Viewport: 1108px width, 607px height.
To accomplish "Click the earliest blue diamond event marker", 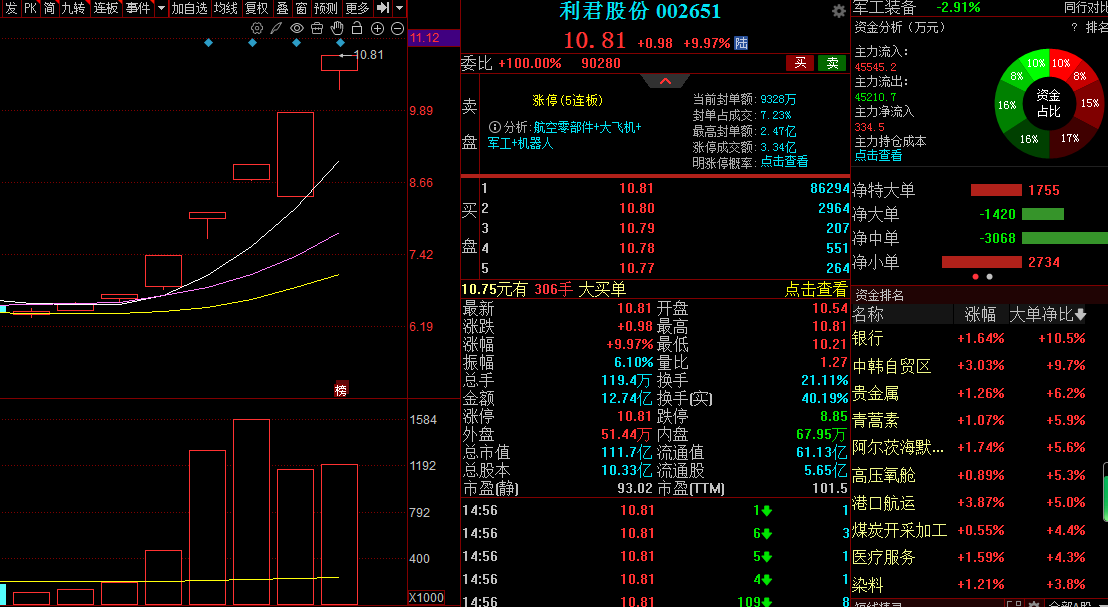I will pyautogui.click(x=208, y=43).
